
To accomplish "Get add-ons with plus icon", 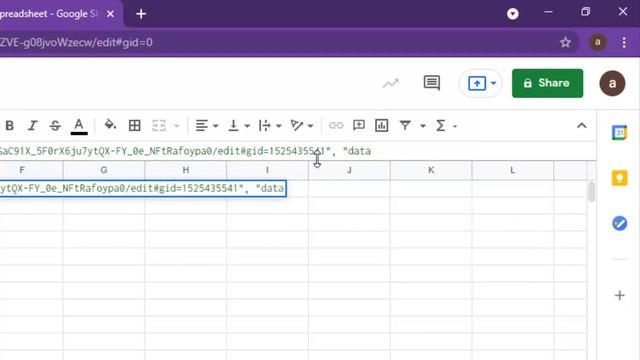I will pyautogui.click(x=620, y=295).
